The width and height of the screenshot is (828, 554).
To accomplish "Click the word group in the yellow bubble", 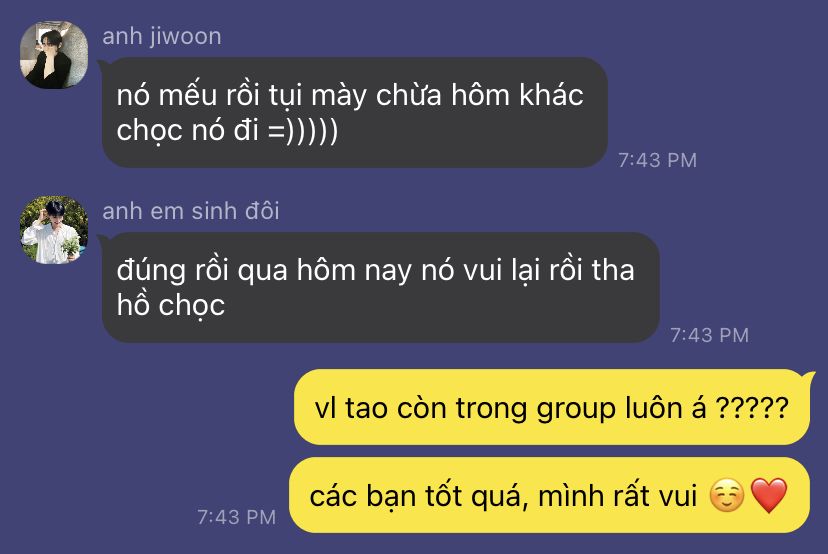I will 576,409.
